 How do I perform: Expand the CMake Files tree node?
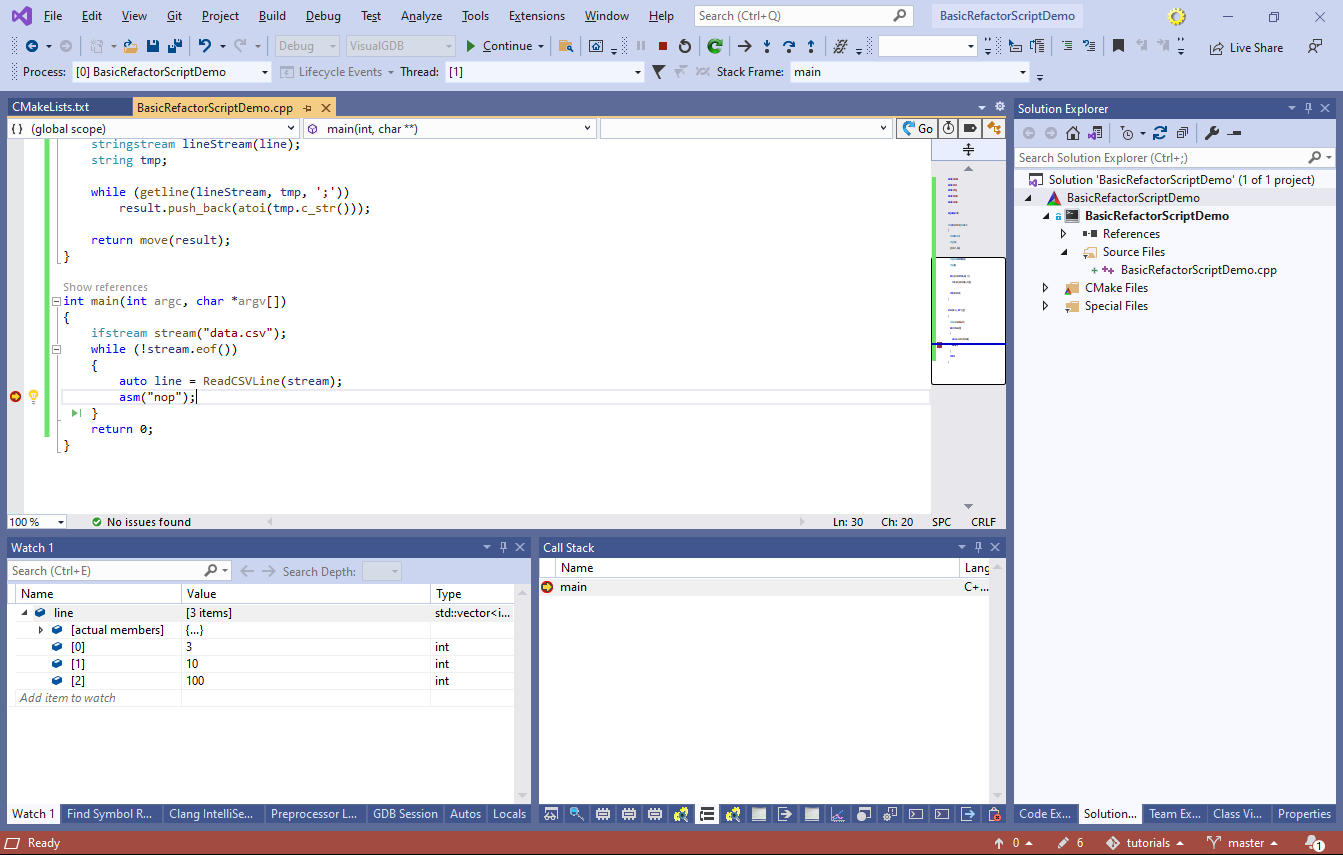point(1046,288)
